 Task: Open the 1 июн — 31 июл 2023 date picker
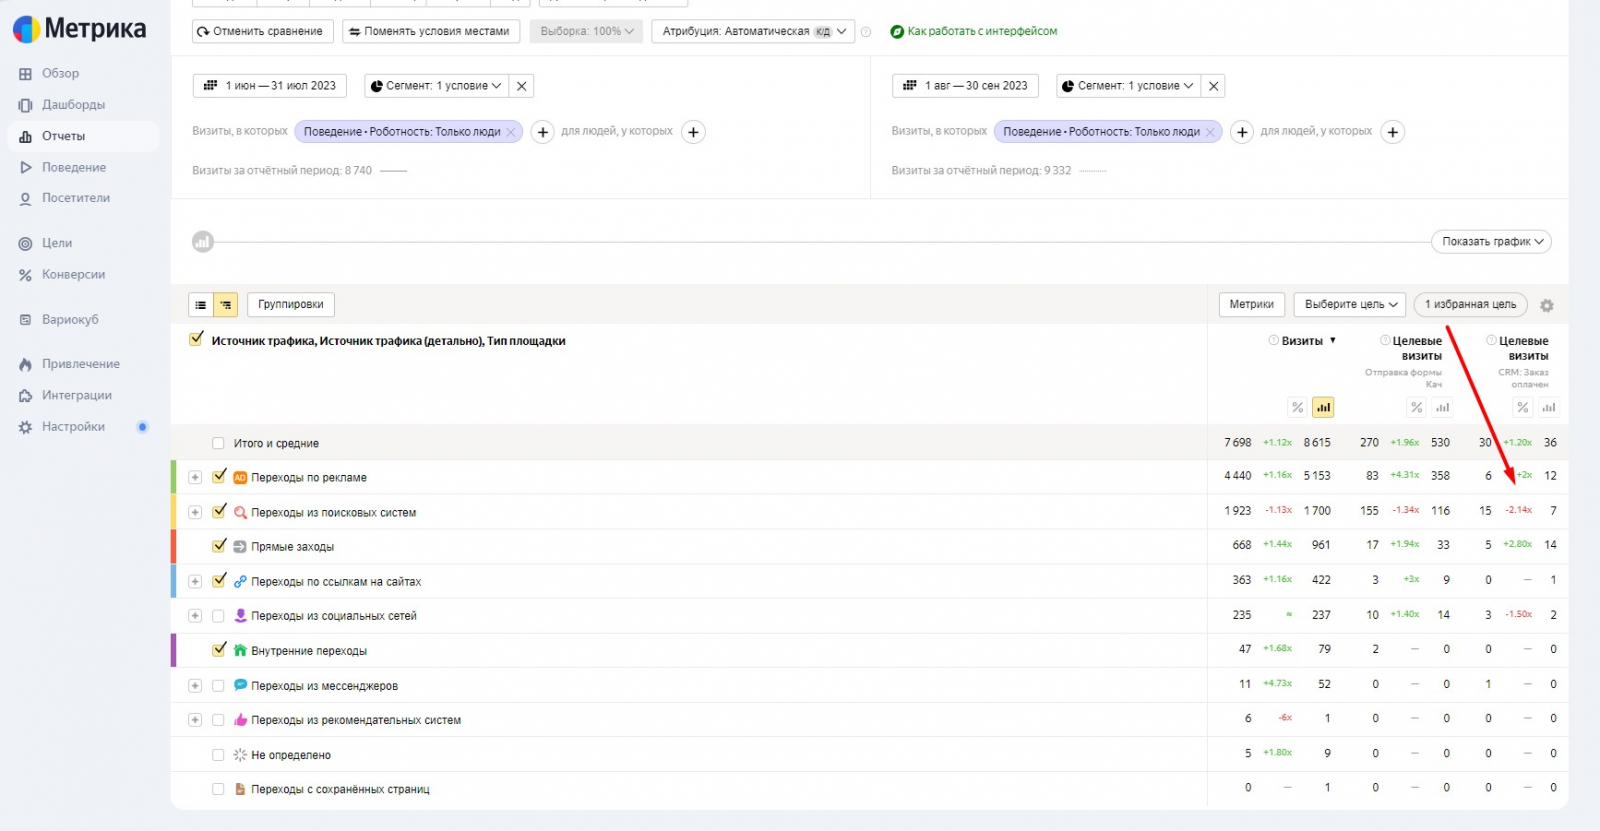tap(270, 86)
